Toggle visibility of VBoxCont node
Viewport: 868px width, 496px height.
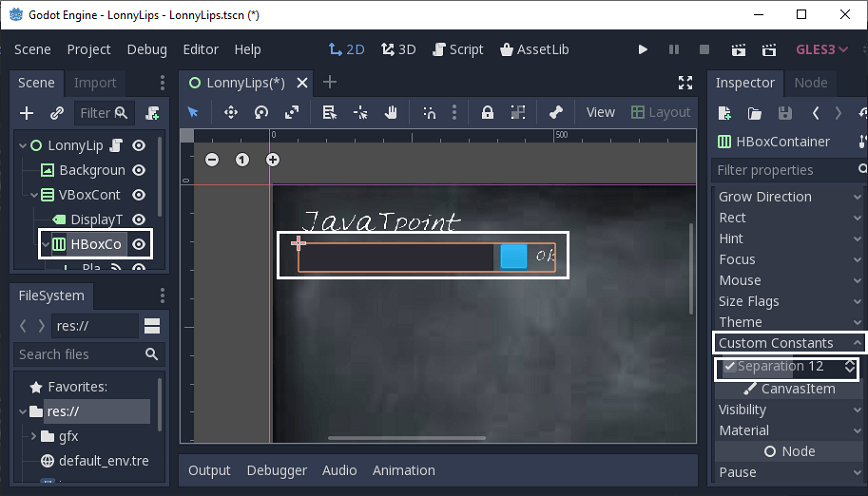(x=139, y=195)
